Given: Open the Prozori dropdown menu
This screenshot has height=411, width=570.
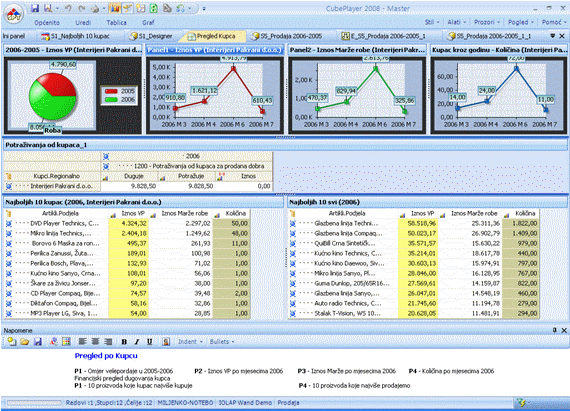Looking at the screenshot, I should click(x=487, y=22).
